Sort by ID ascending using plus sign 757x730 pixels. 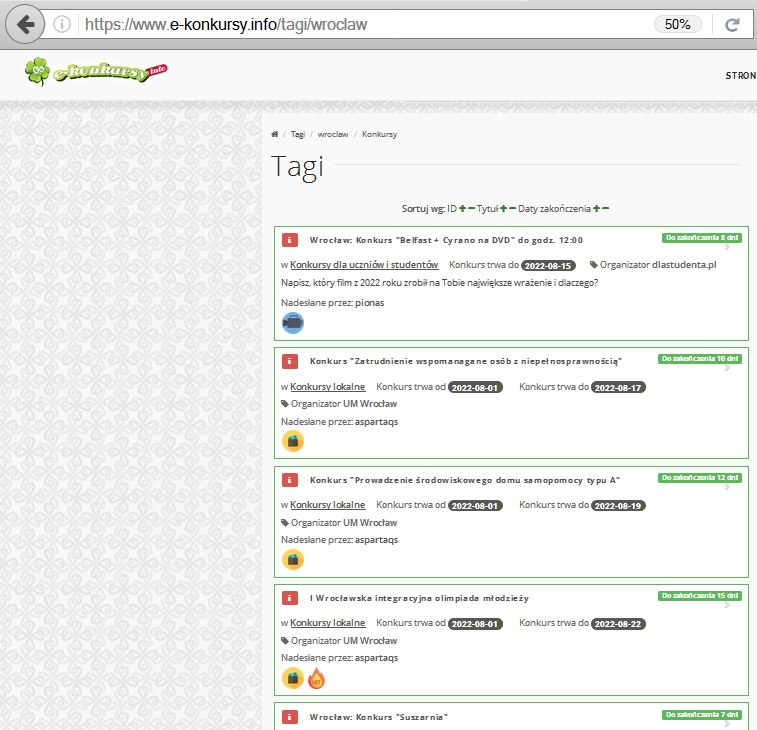(x=462, y=208)
